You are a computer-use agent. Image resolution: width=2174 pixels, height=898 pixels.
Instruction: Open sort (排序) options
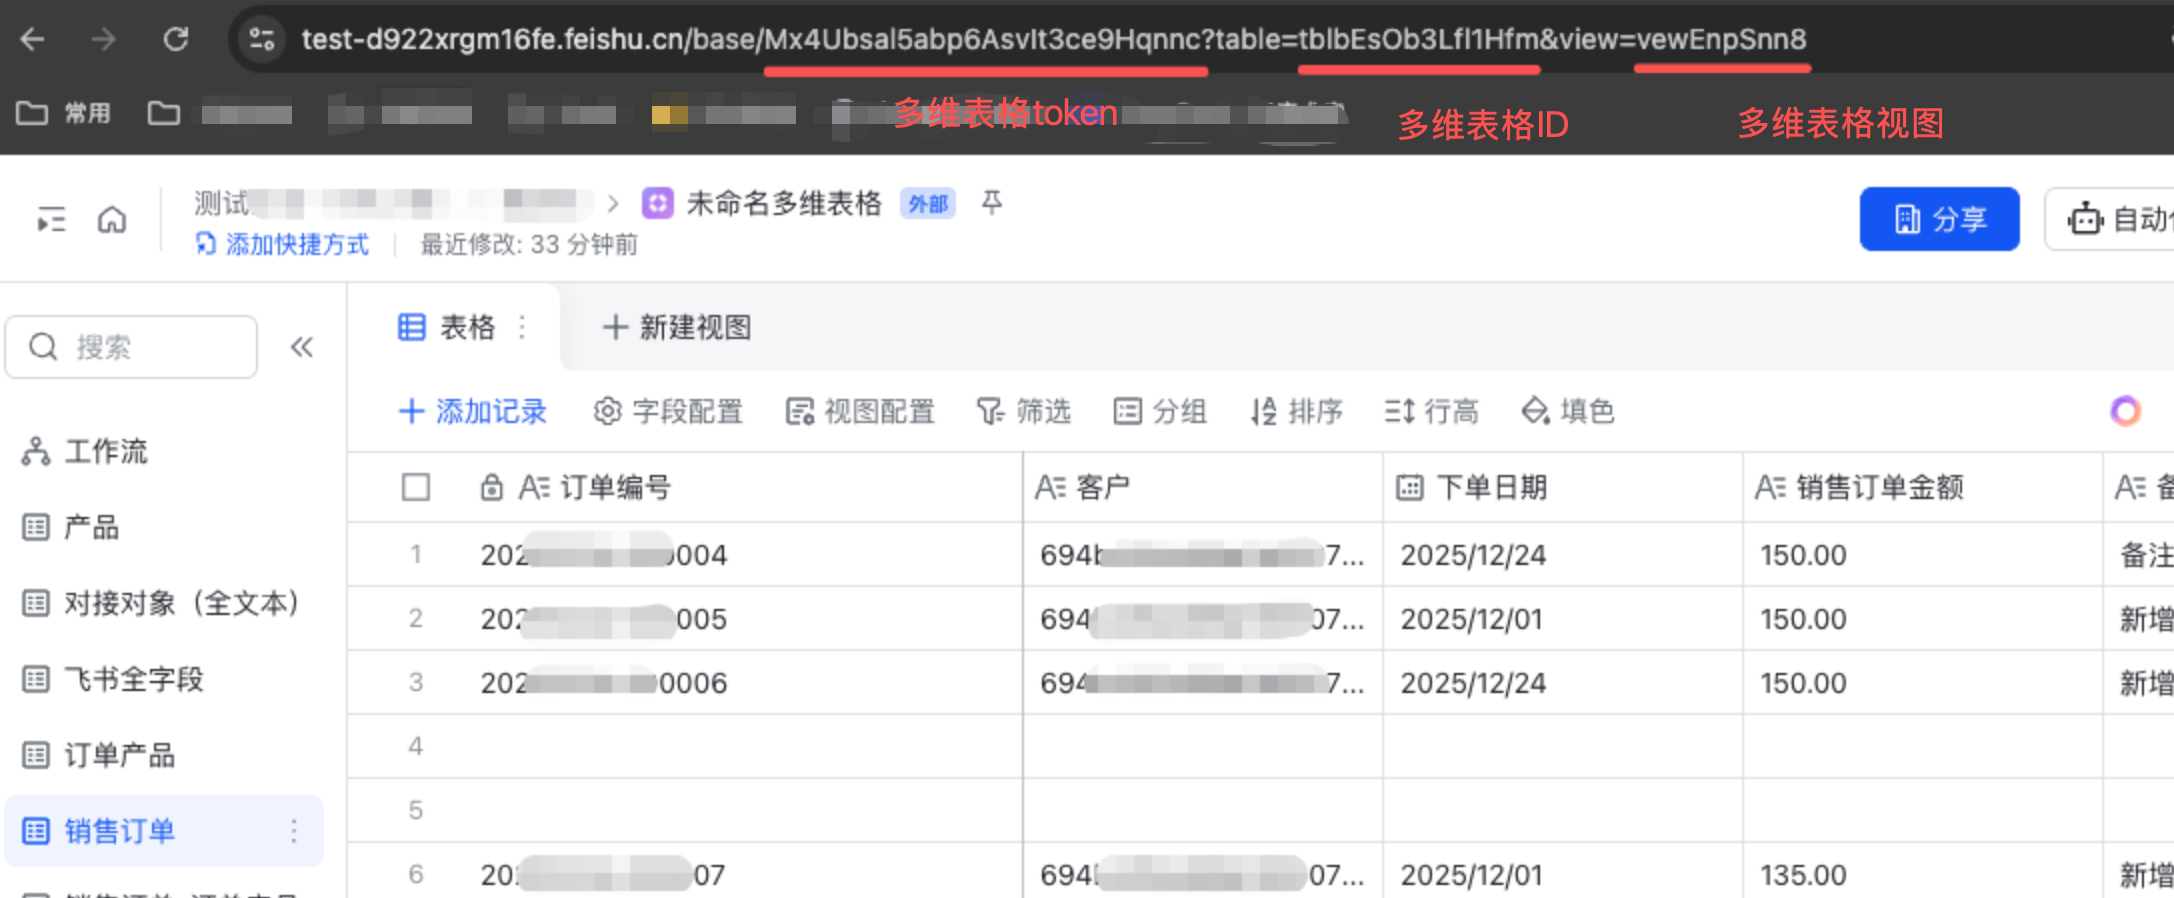pyautogui.click(x=1296, y=411)
